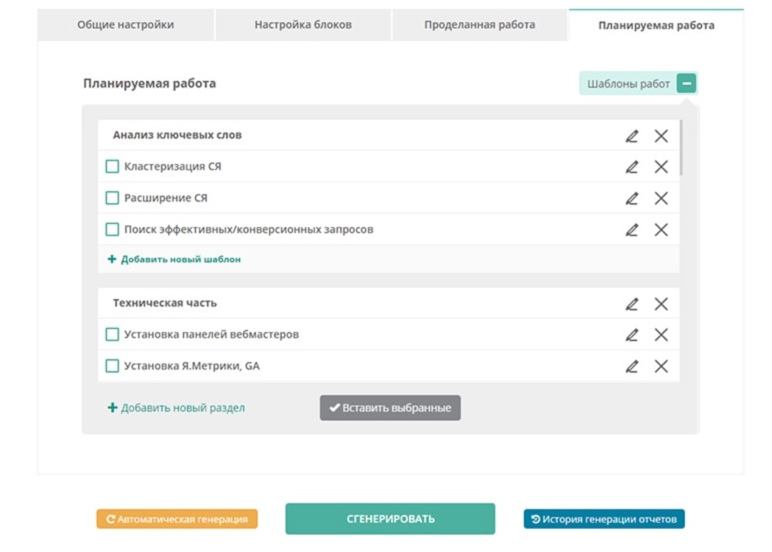Enable the Установка панелей вебмастеров checkbox
This screenshot has height=552, width=772.
tap(112, 334)
